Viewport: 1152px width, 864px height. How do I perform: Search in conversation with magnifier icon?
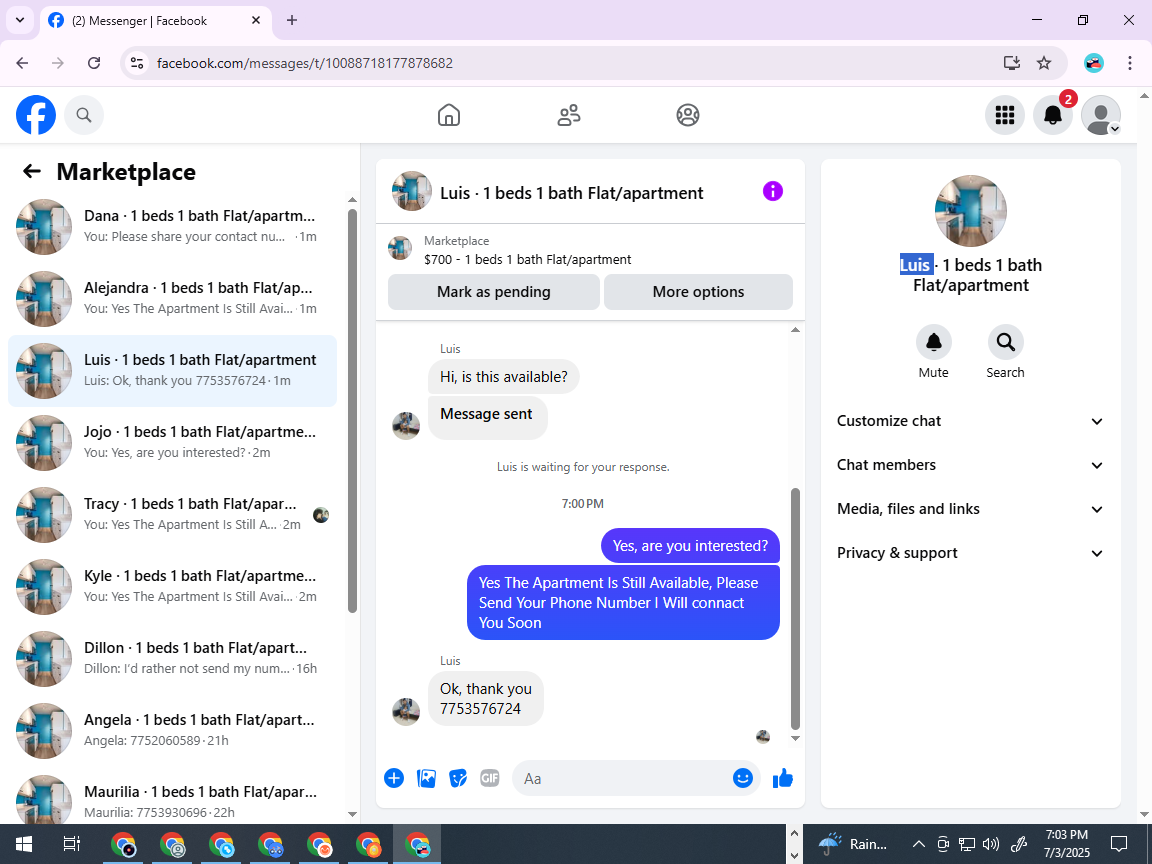[1005, 342]
